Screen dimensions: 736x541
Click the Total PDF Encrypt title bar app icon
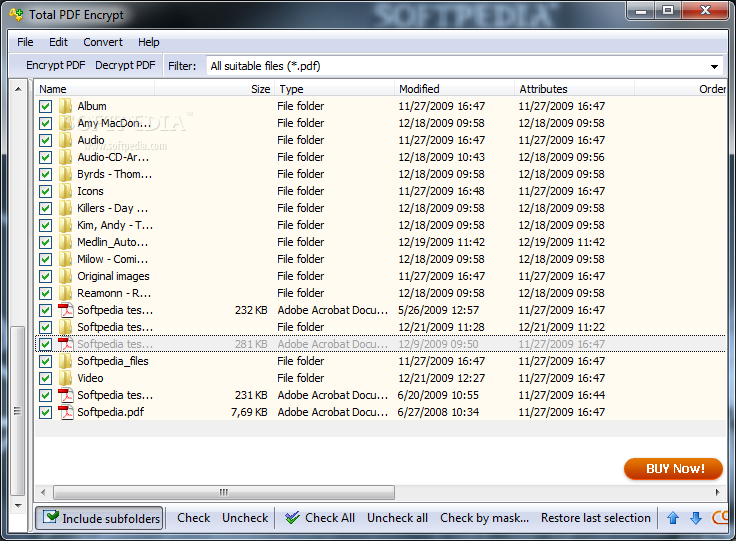pos(16,15)
